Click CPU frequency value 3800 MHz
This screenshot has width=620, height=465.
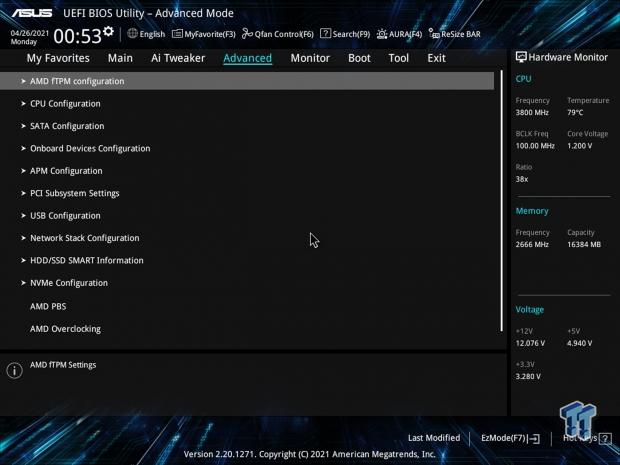(532, 113)
